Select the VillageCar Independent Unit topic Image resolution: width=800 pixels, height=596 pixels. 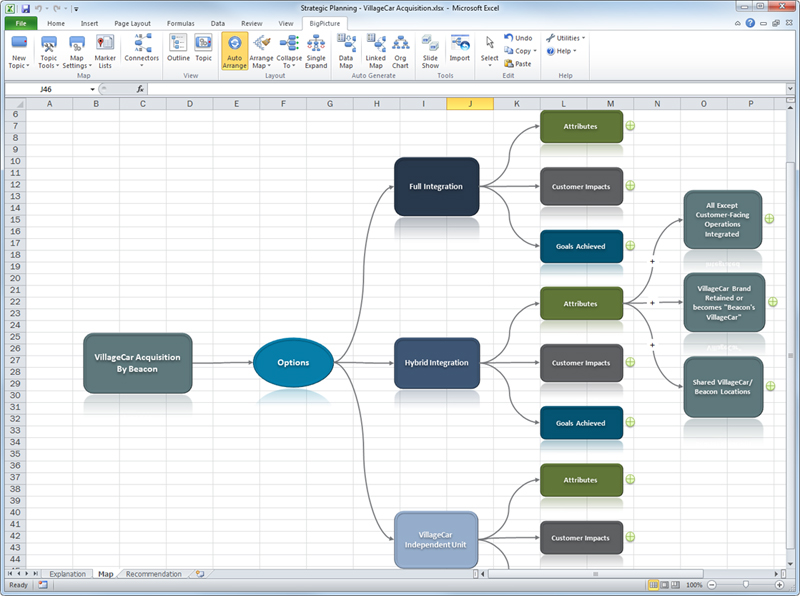tap(436, 540)
